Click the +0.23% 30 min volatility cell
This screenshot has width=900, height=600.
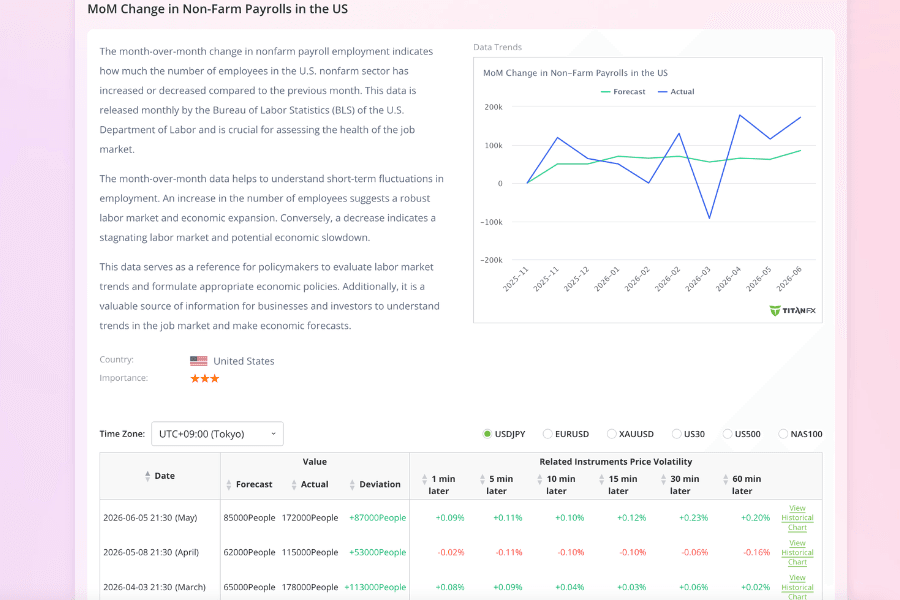693,518
